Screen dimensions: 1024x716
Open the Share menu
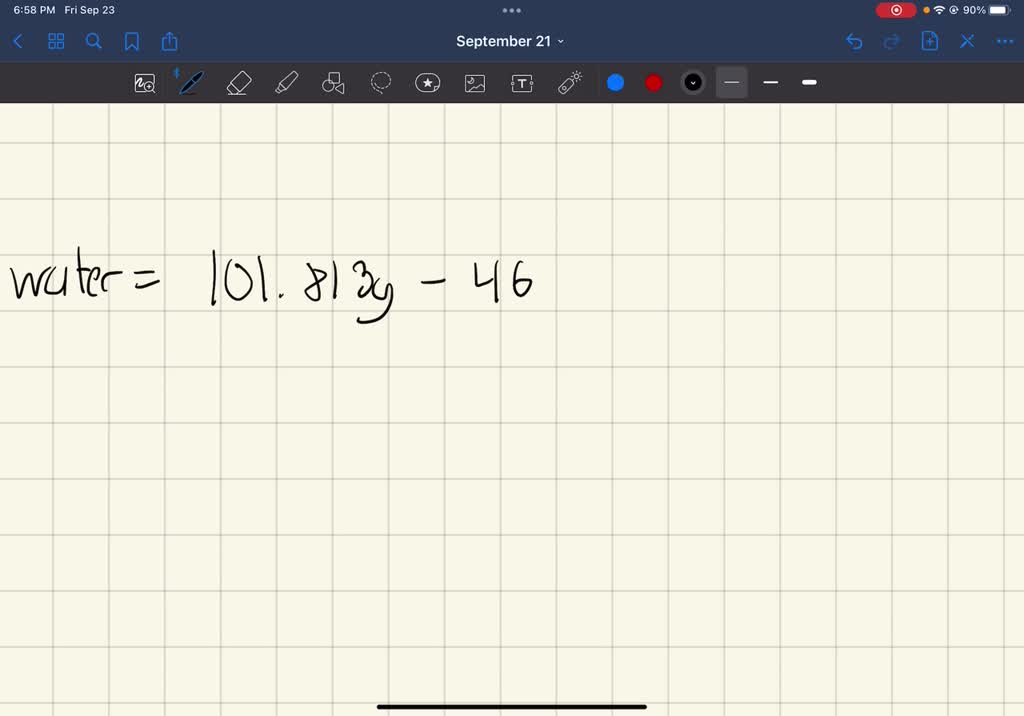[170, 41]
